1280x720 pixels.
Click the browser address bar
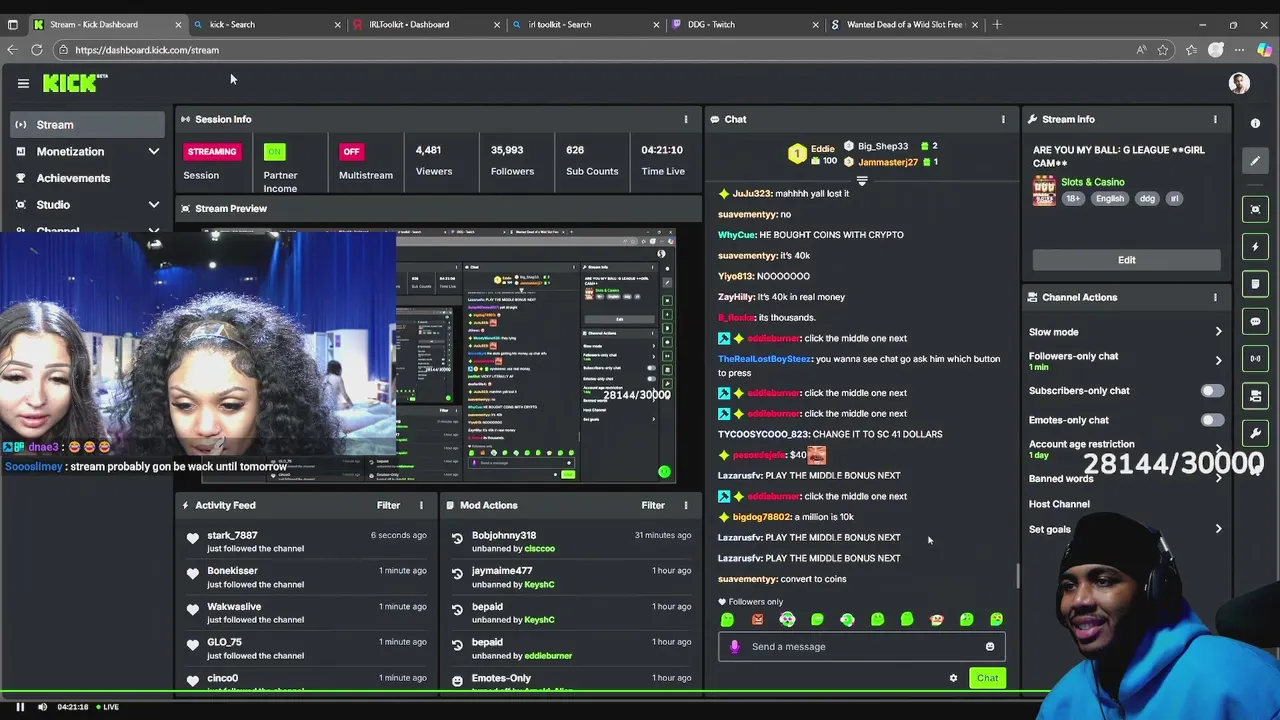click(600, 50)
